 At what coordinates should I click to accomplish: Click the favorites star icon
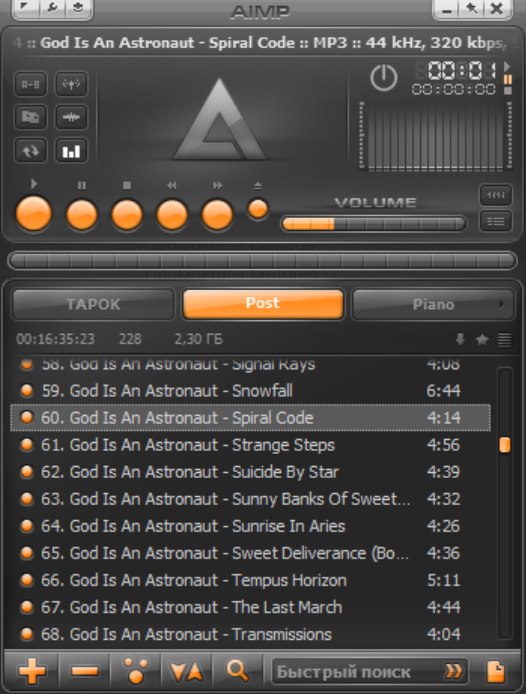482,339
